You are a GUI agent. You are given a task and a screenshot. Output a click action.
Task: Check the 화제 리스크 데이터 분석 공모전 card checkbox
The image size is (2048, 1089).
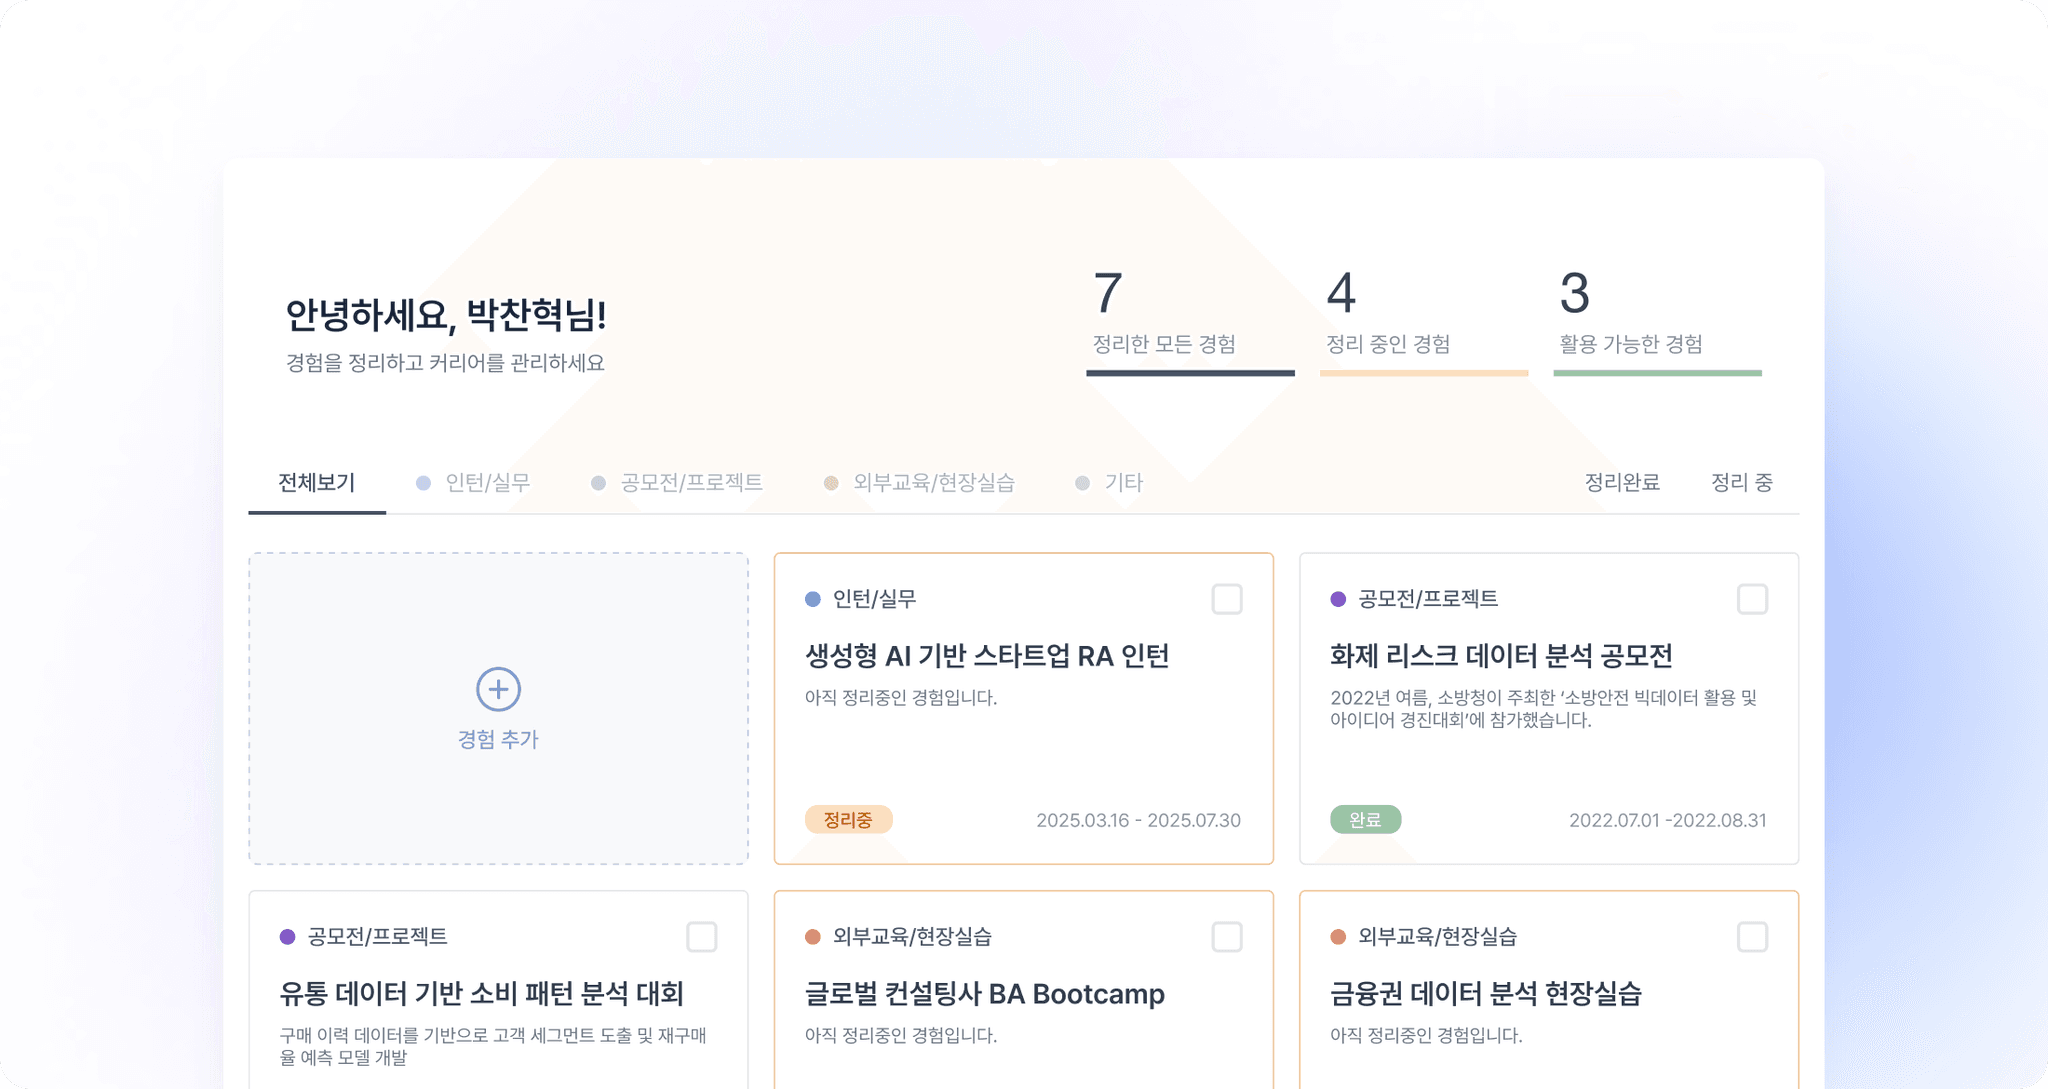(x=1752, y=599)
